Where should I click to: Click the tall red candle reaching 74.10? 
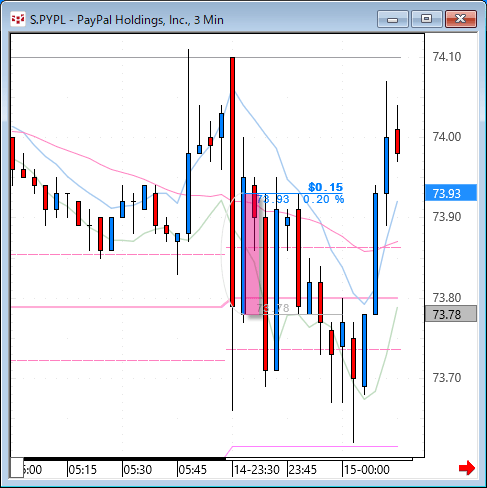coord(232,182)
